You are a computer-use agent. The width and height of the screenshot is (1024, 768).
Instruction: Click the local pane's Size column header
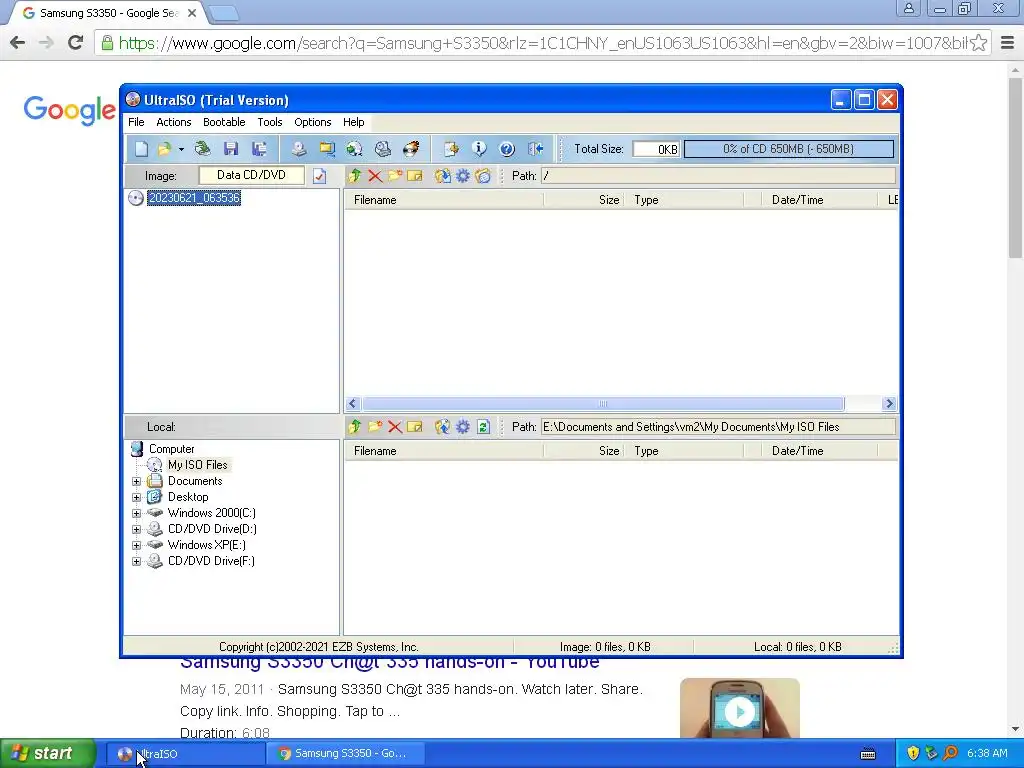pyautogui.click(x=583, y=451)
